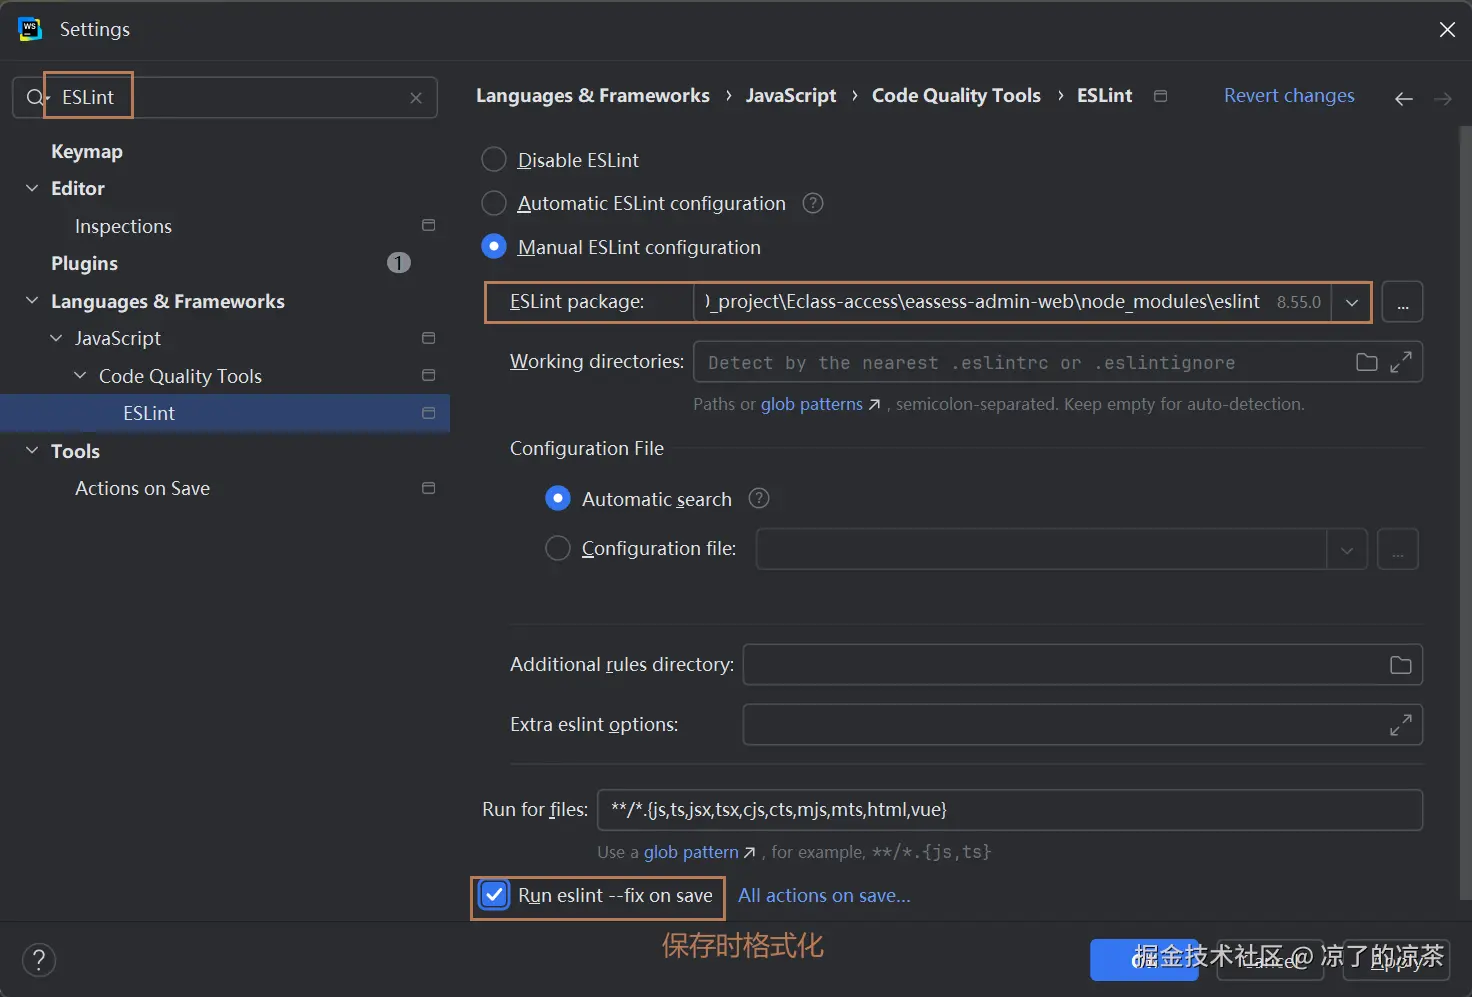The width and height of the screenshot is (1472, 997).
Task: Open folder browser for Working directories
Action: click(x=1367, y=362)
